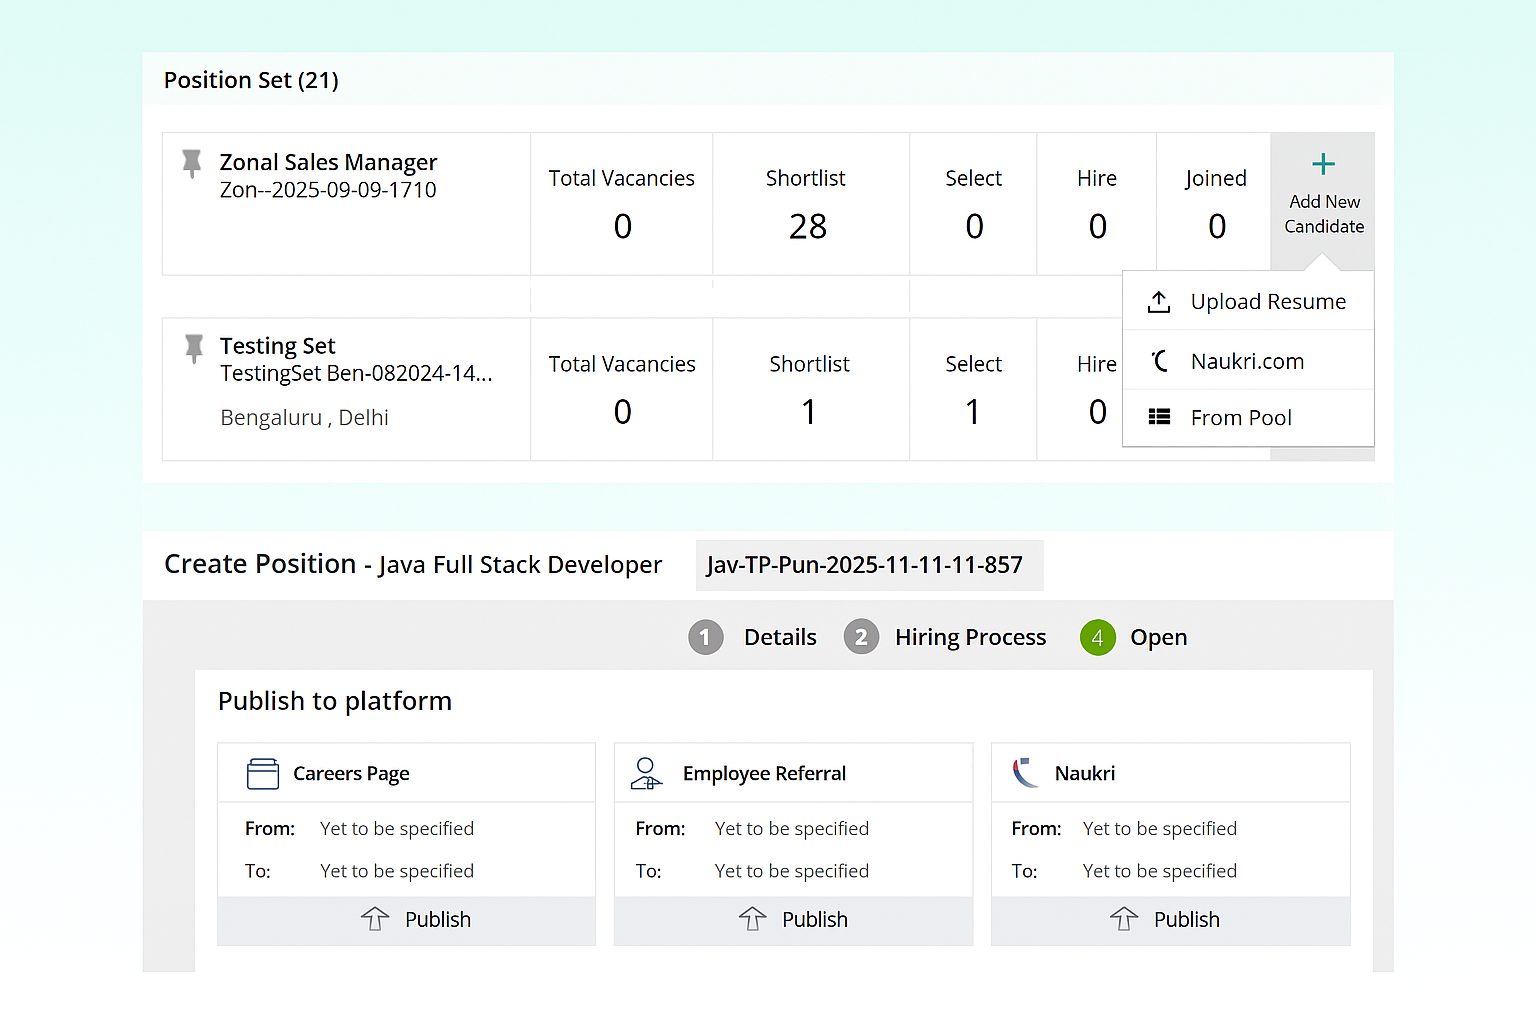
Task: Publish position to Employee Referral
Action: (x=793, y=920)
